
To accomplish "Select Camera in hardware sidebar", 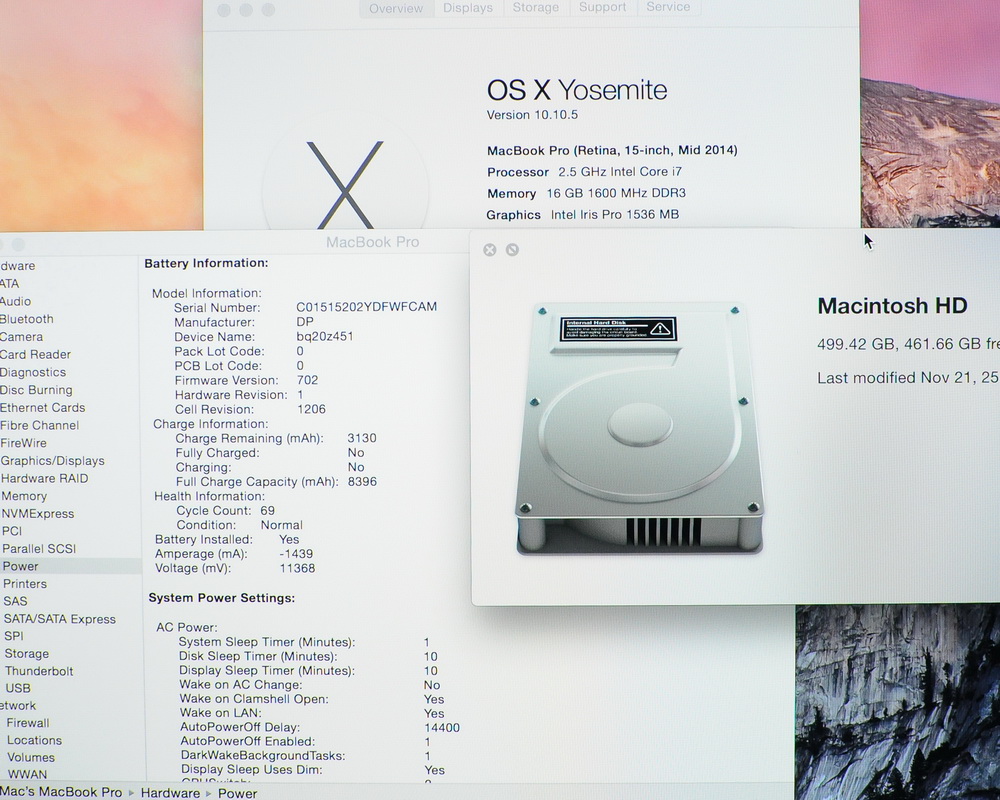I will 22,337.
